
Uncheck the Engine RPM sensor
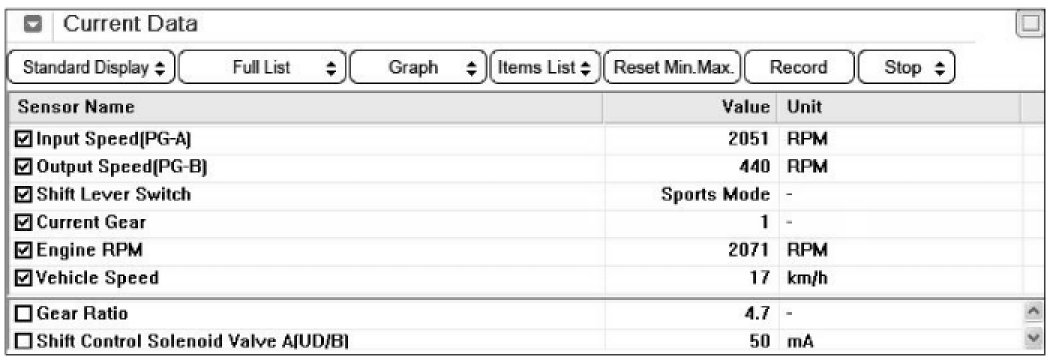tap(24, 250)
